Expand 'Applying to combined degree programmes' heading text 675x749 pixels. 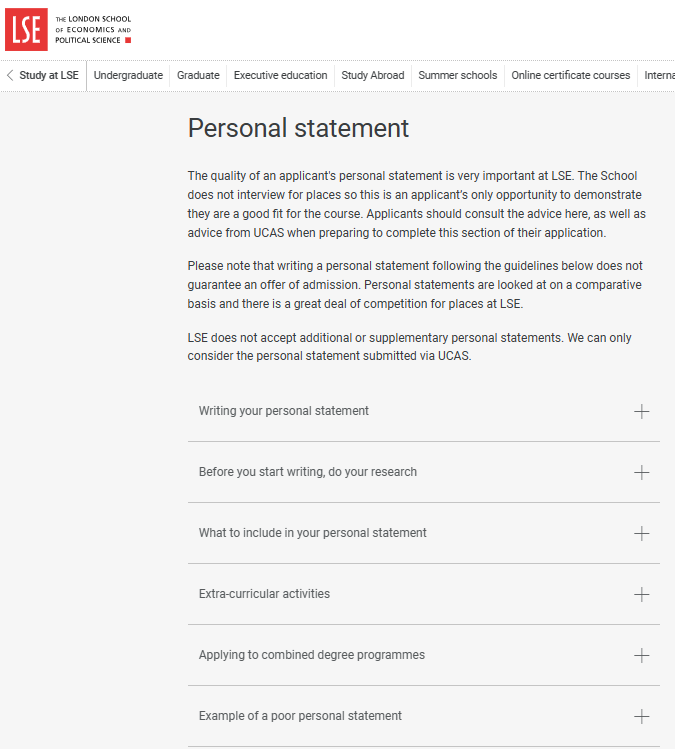tap(311, 655)
